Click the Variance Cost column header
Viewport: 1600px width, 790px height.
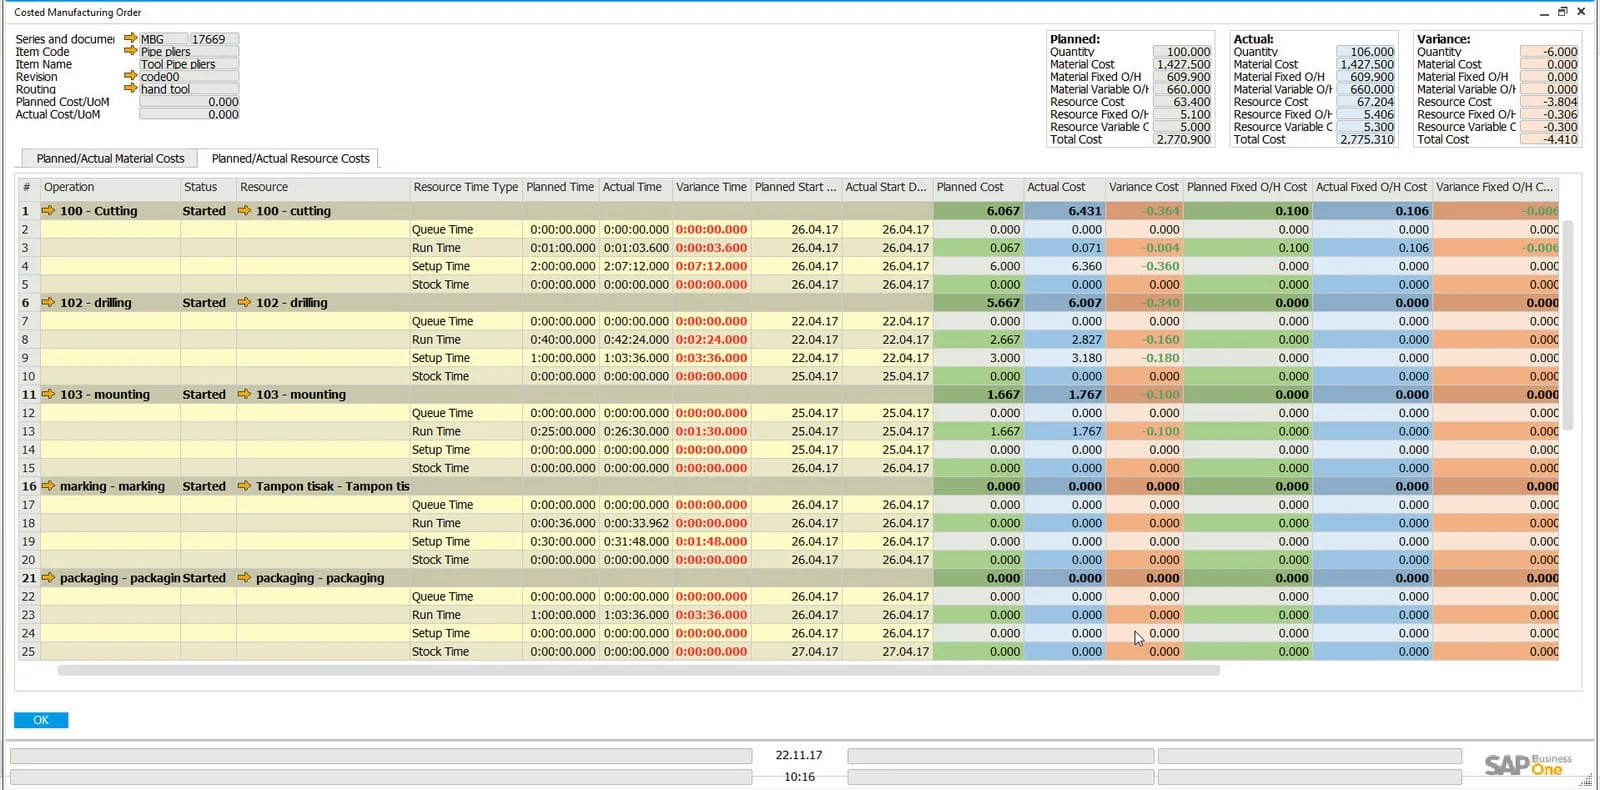pyautogui.click(x=1144, y=187)
